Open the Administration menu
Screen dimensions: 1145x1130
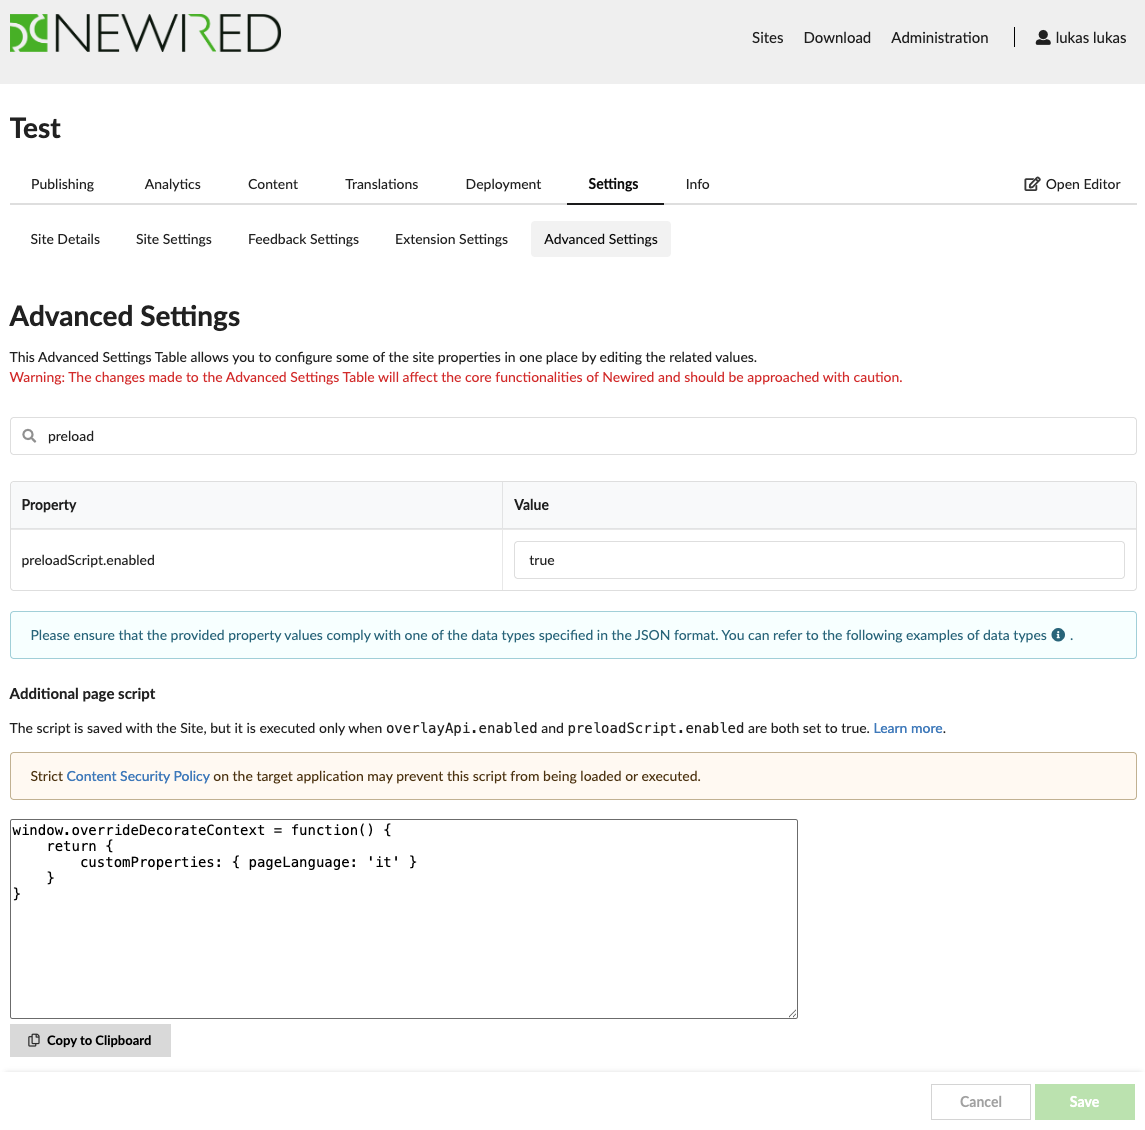[x=939, y=37]
